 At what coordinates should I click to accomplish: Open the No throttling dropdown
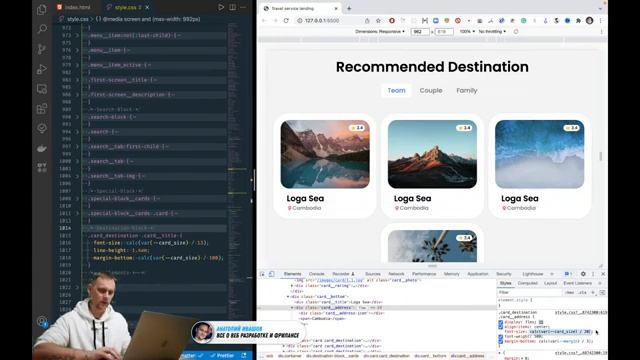(492, 31)
